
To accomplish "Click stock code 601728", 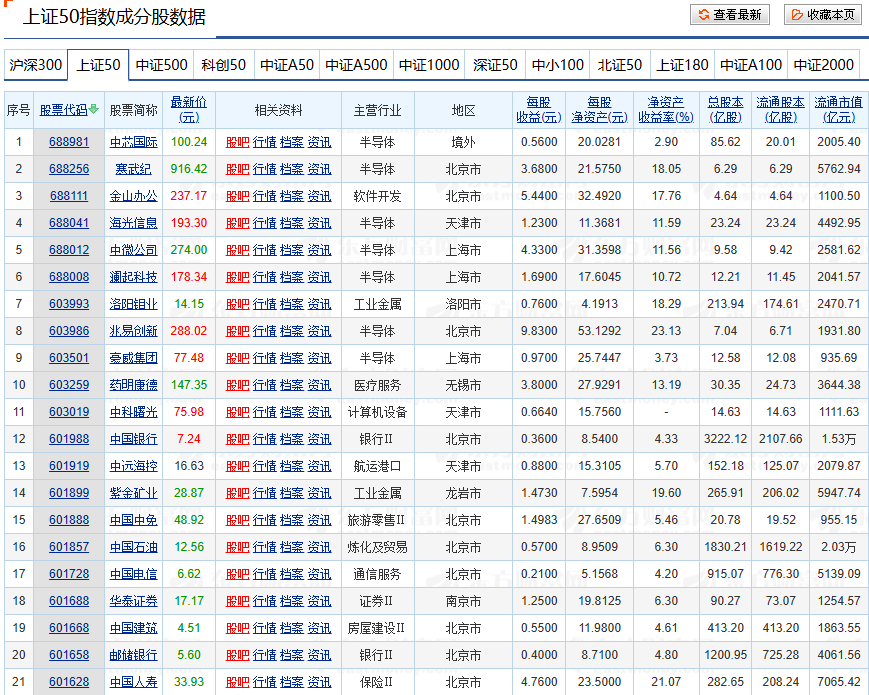I will pos(69,574).
